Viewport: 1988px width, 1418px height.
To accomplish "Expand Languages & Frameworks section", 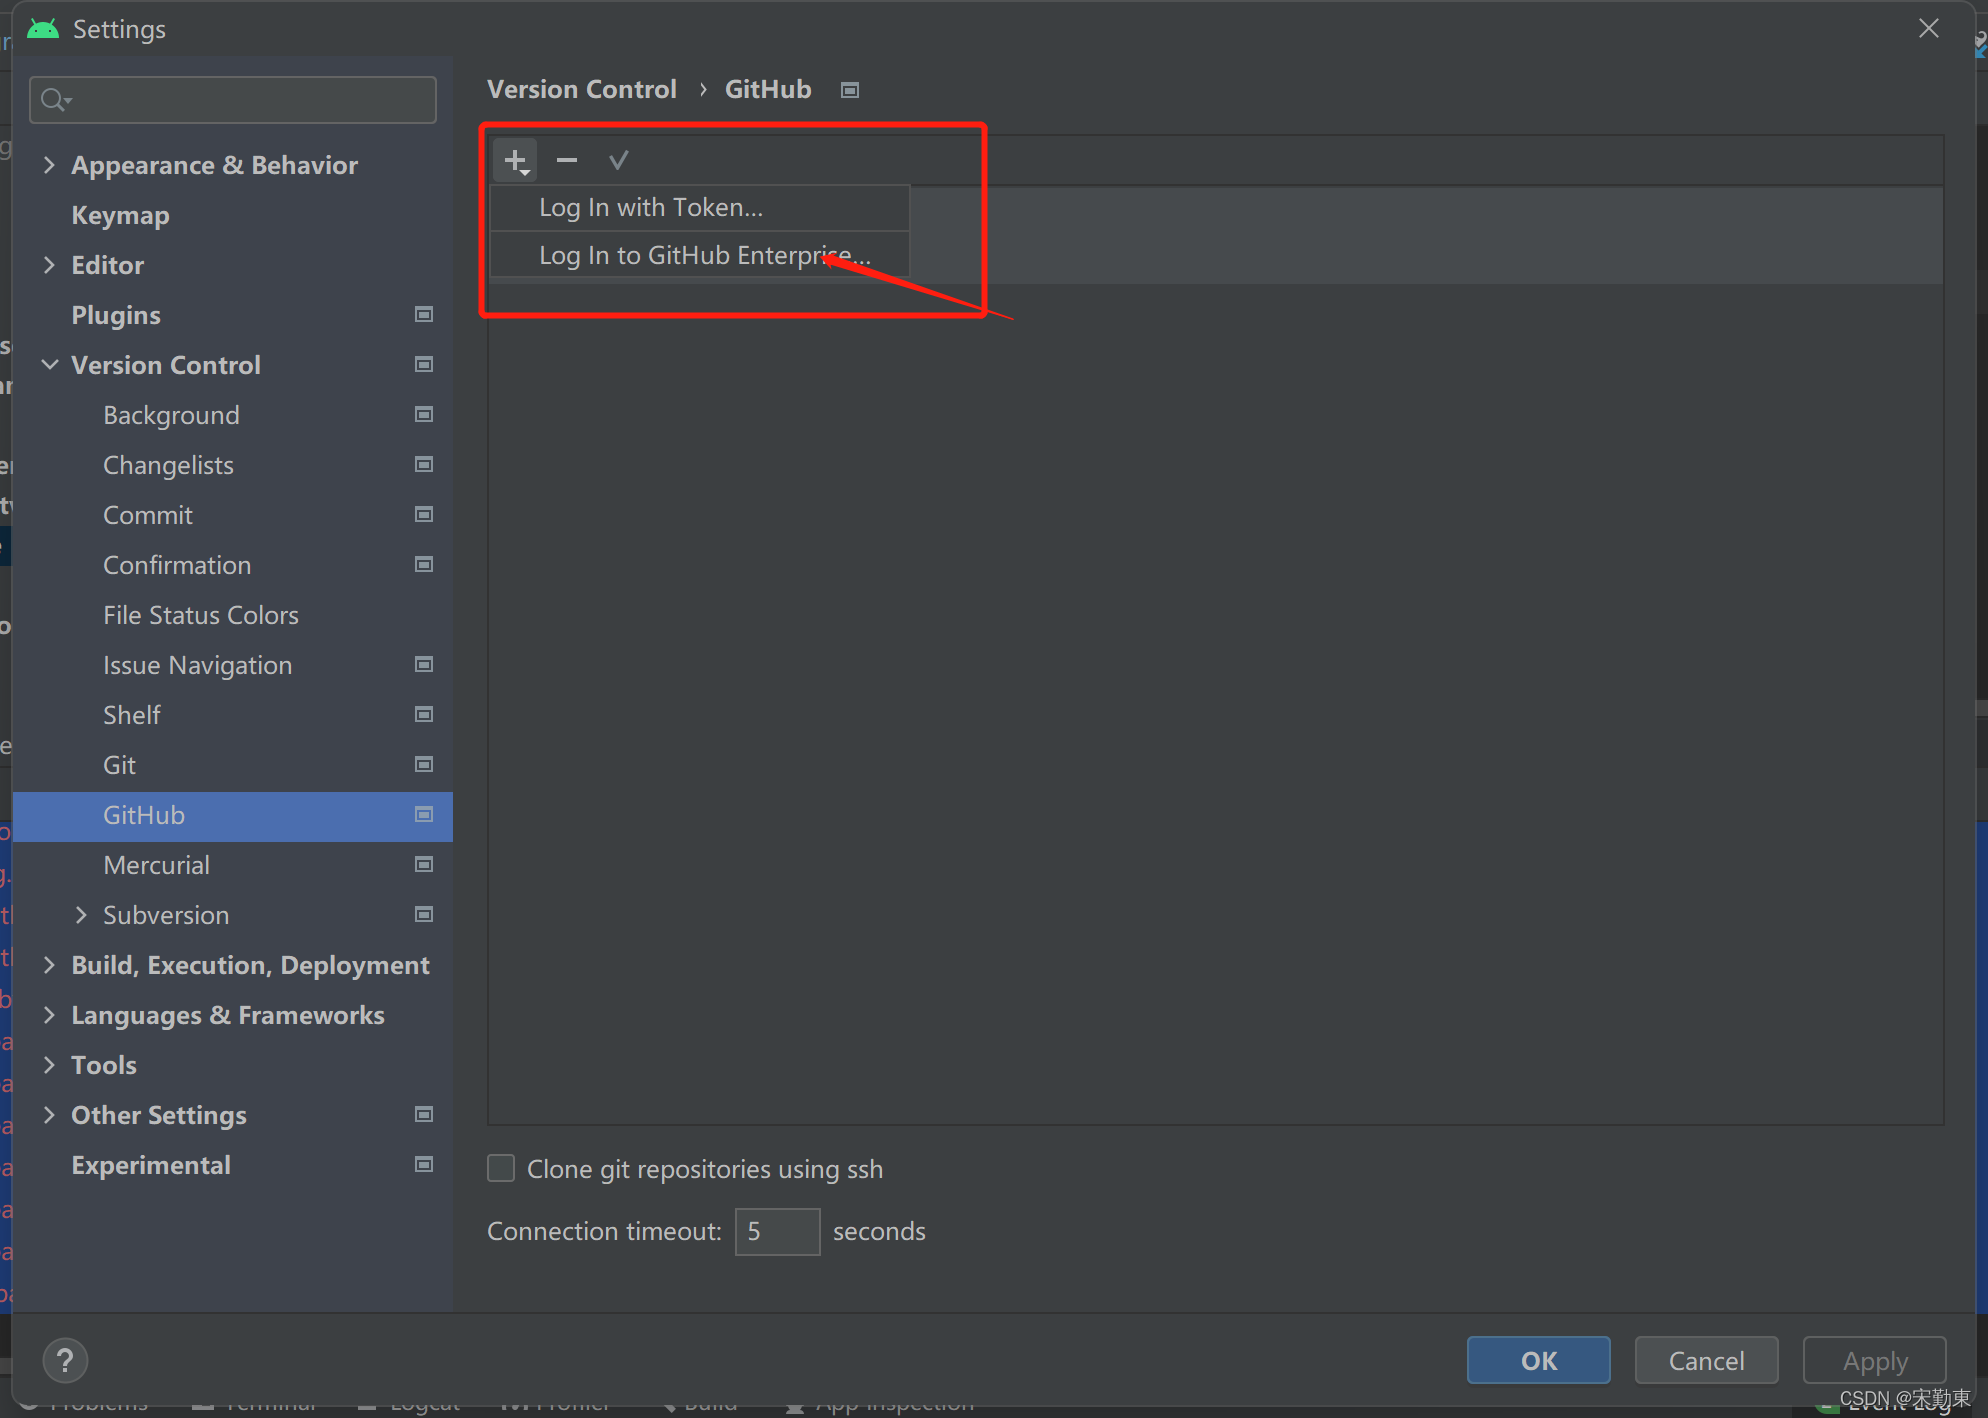I will tap(49, 1015).
